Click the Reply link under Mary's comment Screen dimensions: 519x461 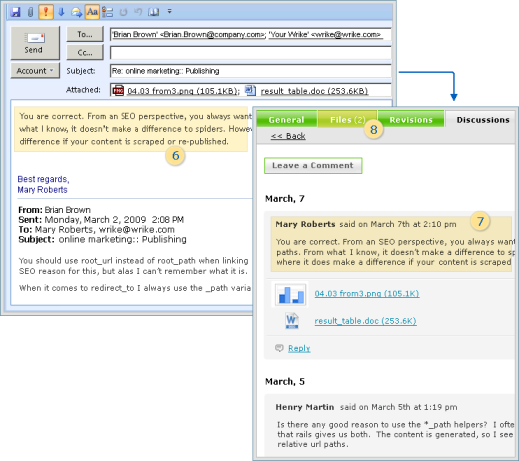(x=299, y=348)
